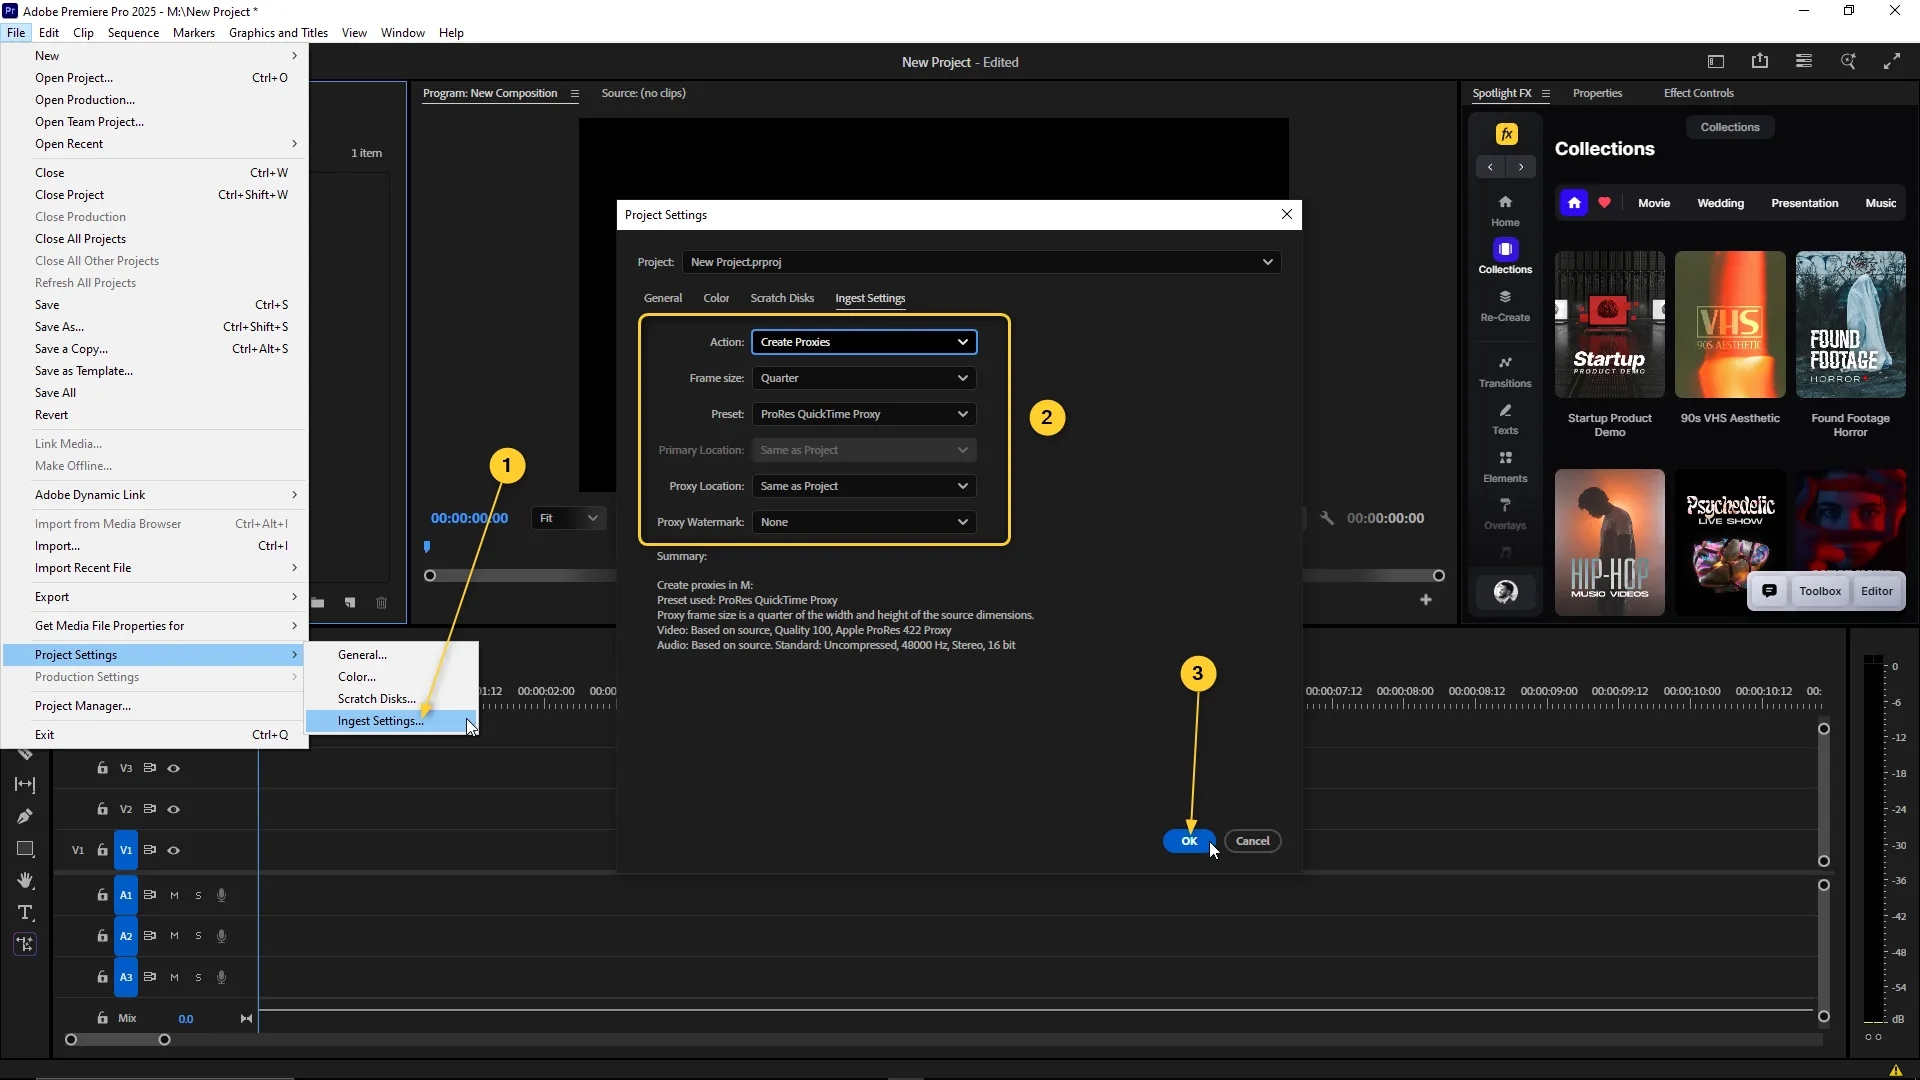Go to the next Spotlight FX page

[1521, 167]
